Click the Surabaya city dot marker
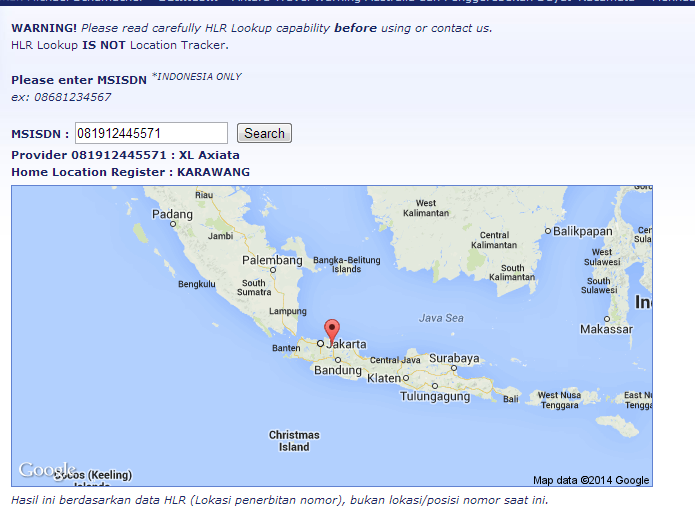 [x=453, y=368]
